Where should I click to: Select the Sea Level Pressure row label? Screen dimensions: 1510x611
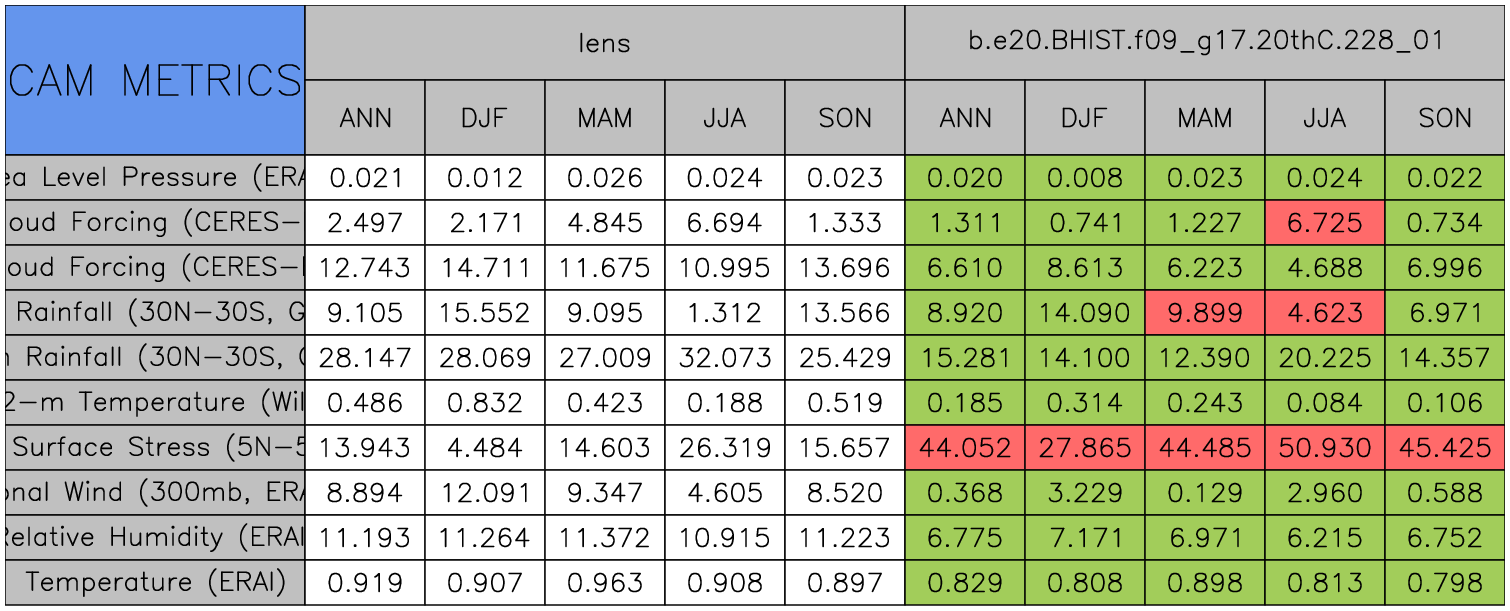[155, 178]
